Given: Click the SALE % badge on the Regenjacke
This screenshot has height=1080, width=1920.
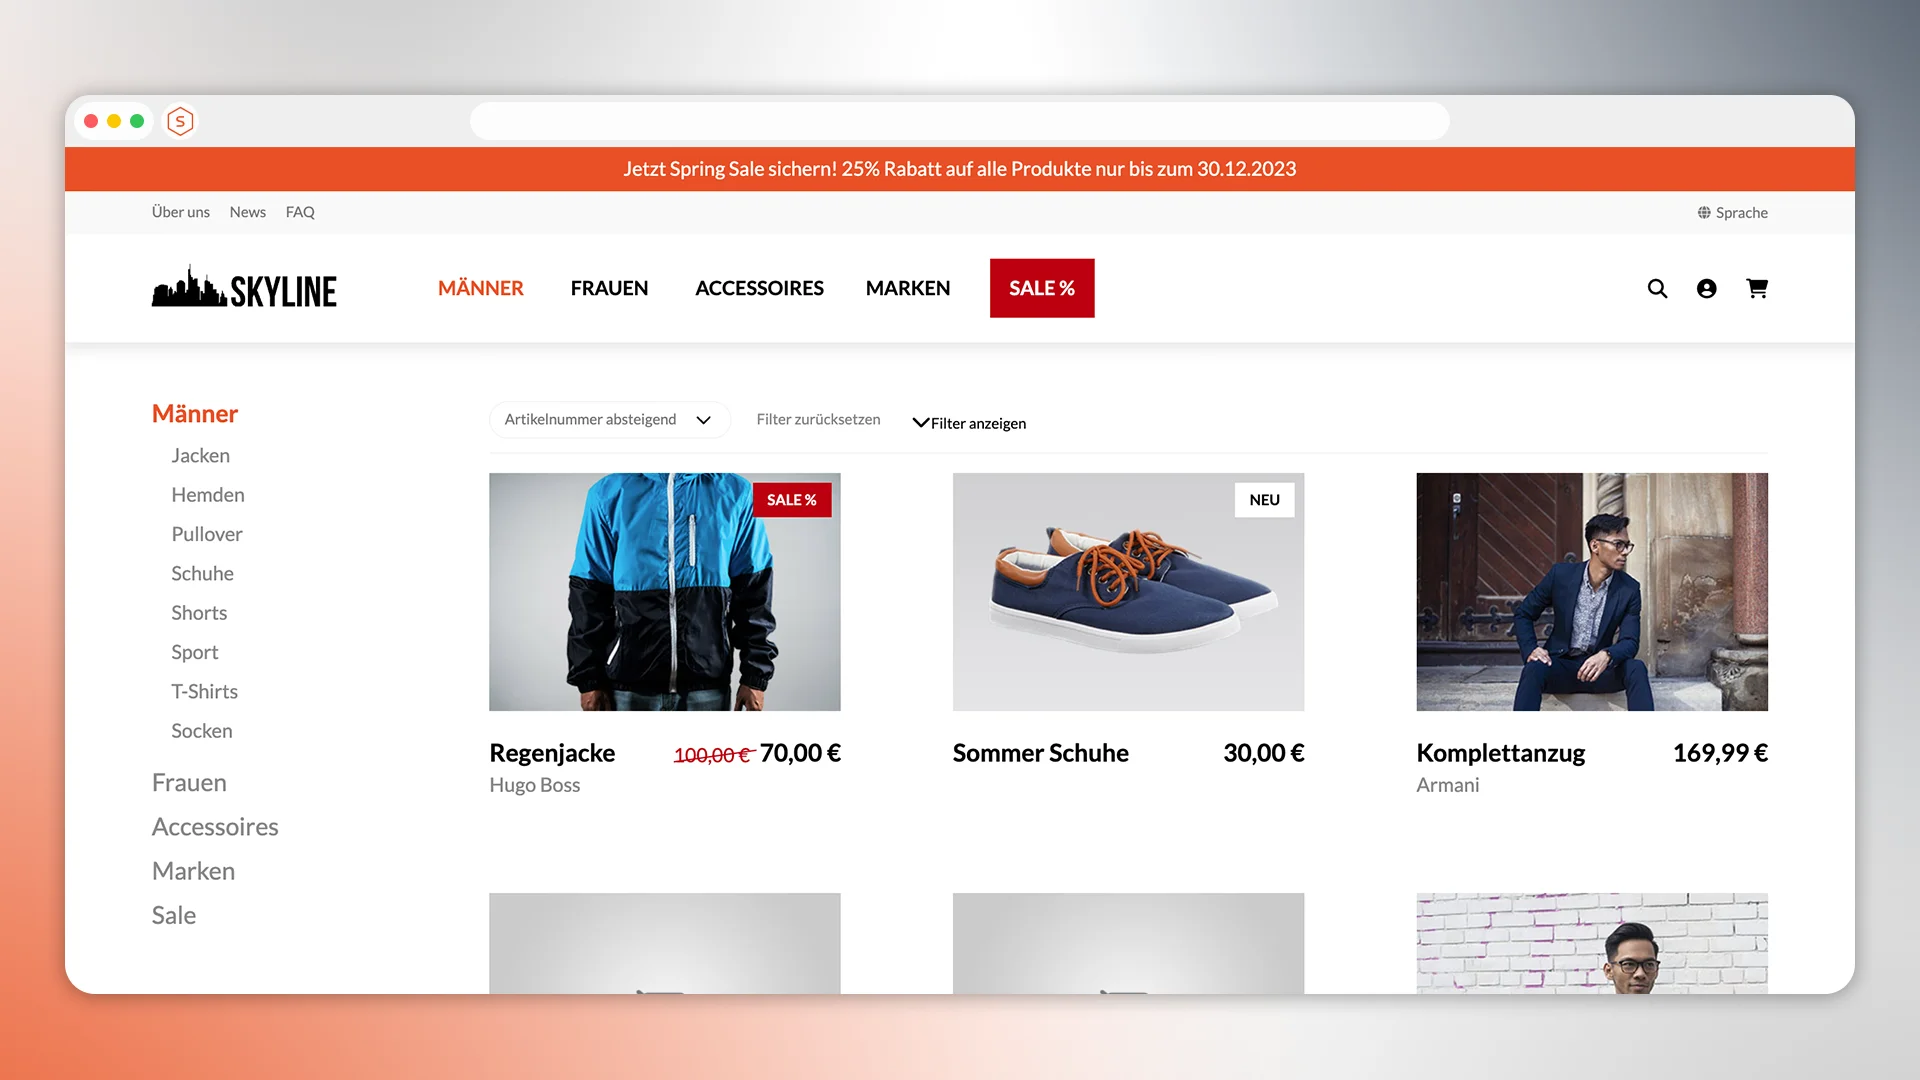Looking at the screenshot, I should pyautogui.click(x=792, y=500).
